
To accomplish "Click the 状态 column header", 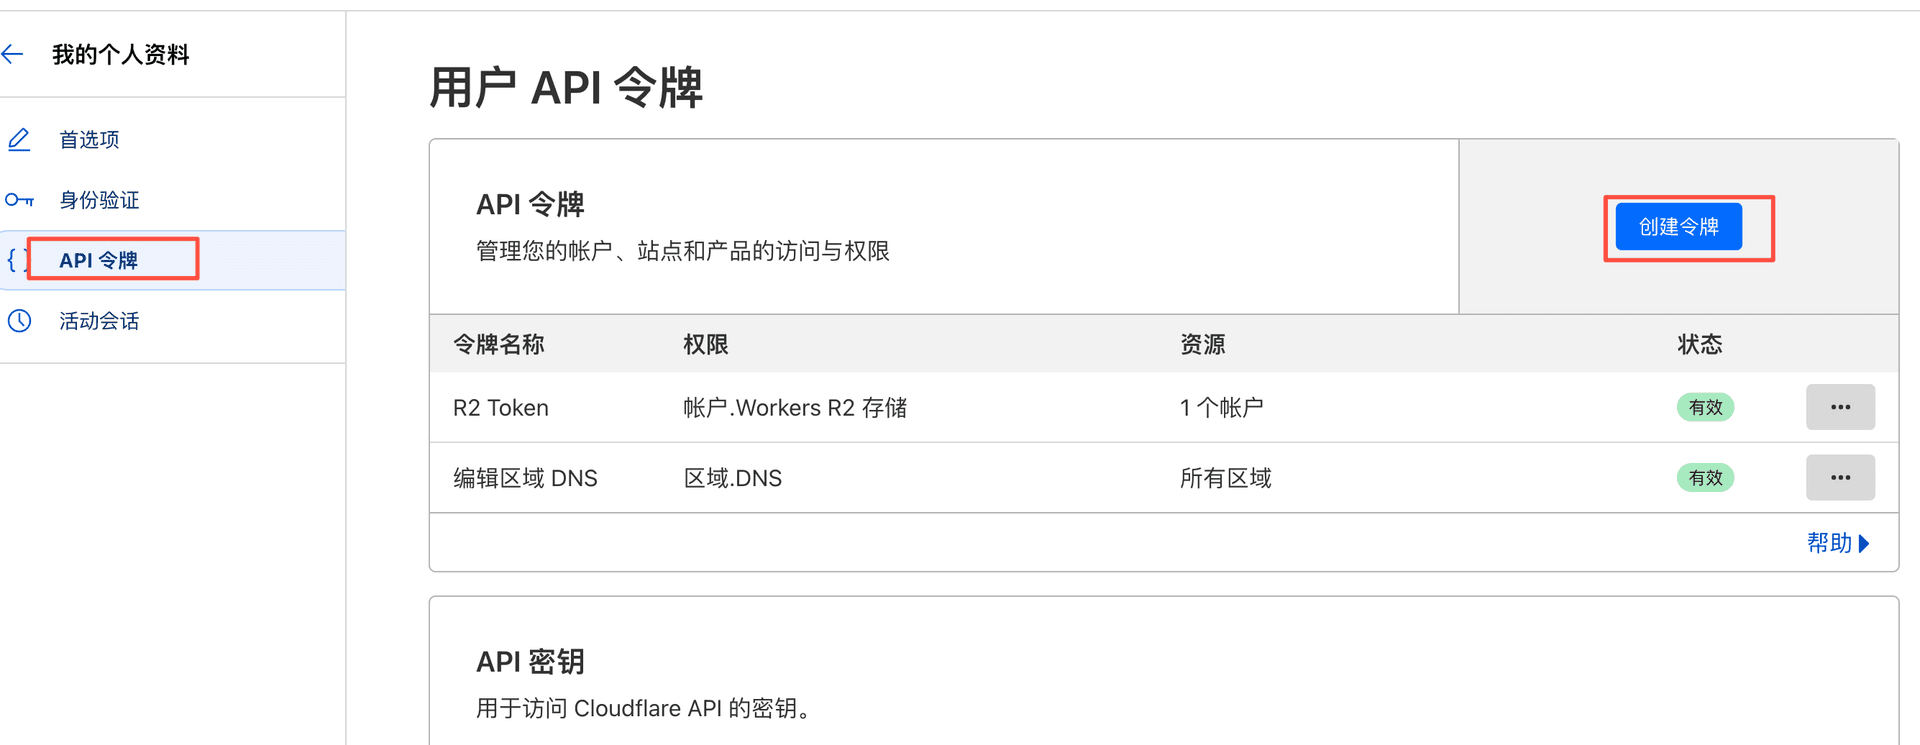I will pos(1699,344).
